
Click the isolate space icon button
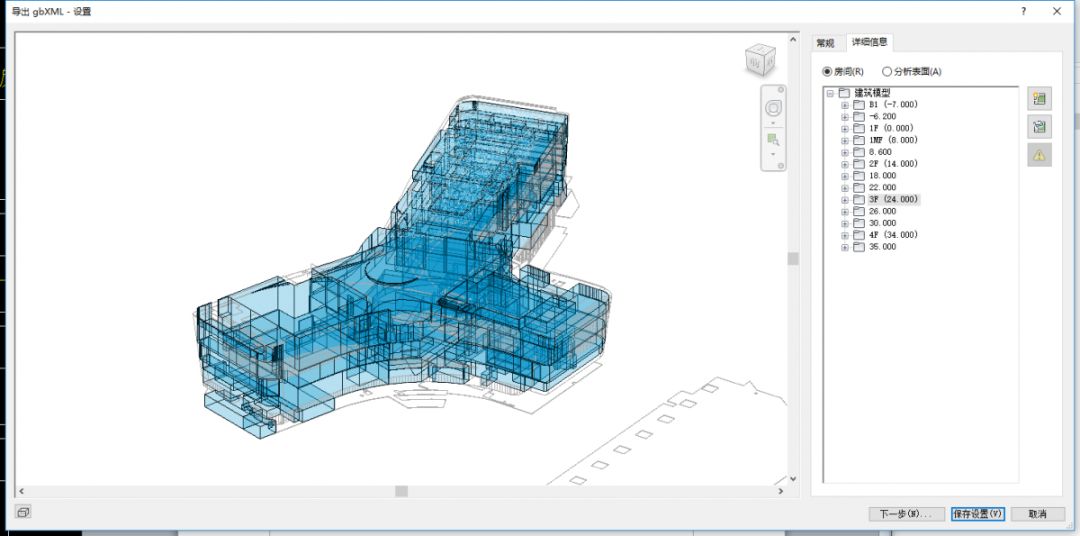[x=1039, y=126]
